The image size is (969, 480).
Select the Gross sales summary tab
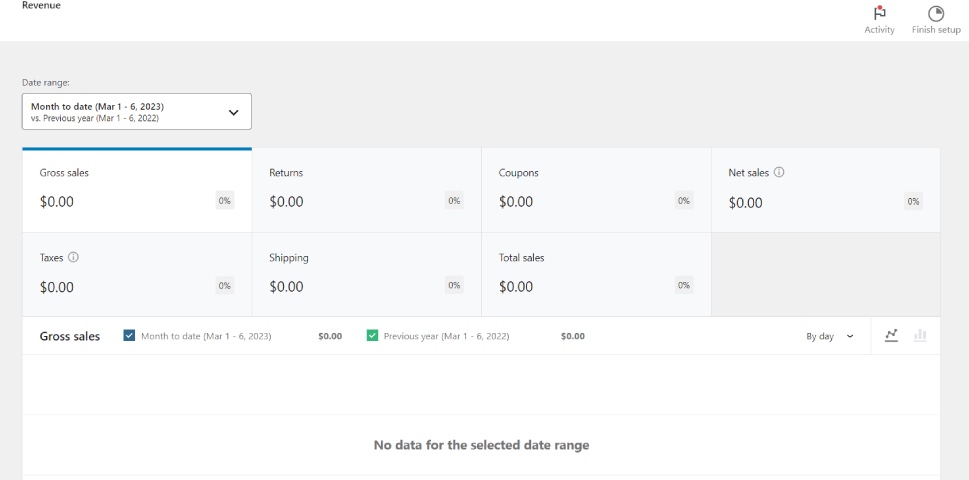[x=137, y=190]
